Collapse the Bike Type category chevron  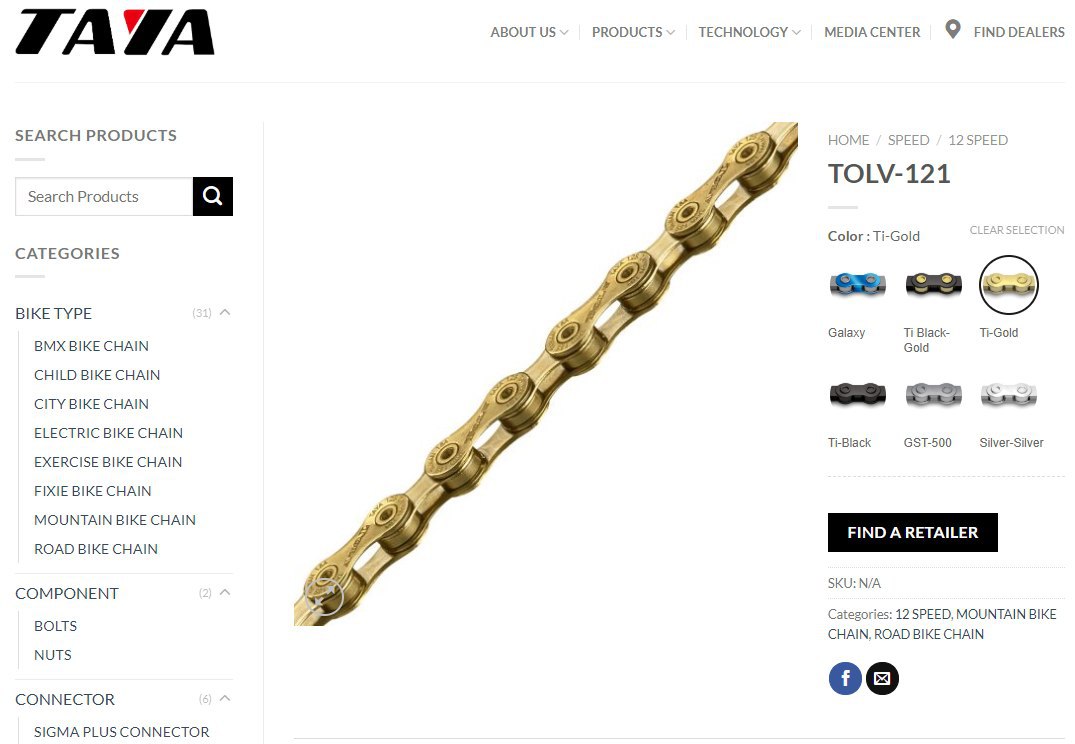(x=225, y=313)
